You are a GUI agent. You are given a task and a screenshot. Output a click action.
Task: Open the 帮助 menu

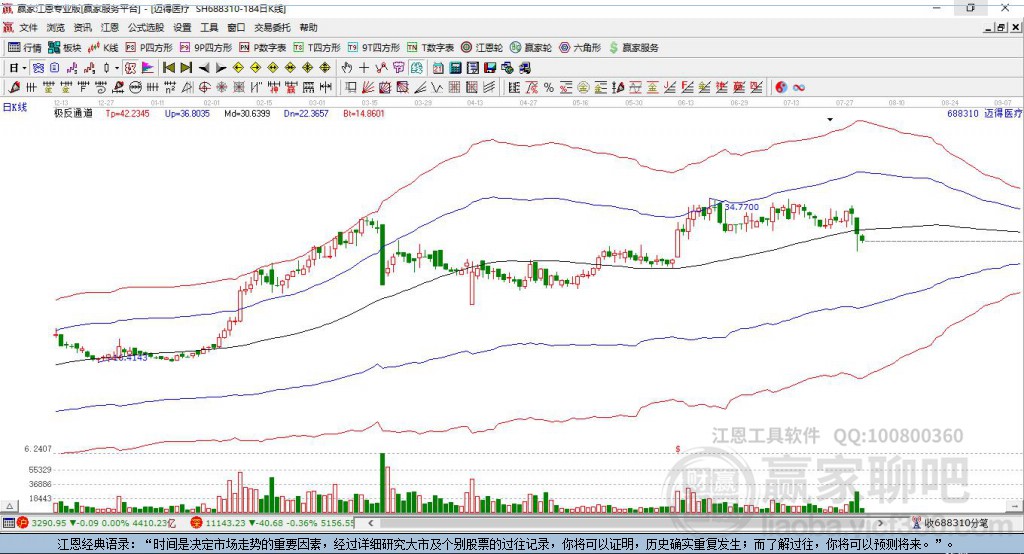point(308,27)
